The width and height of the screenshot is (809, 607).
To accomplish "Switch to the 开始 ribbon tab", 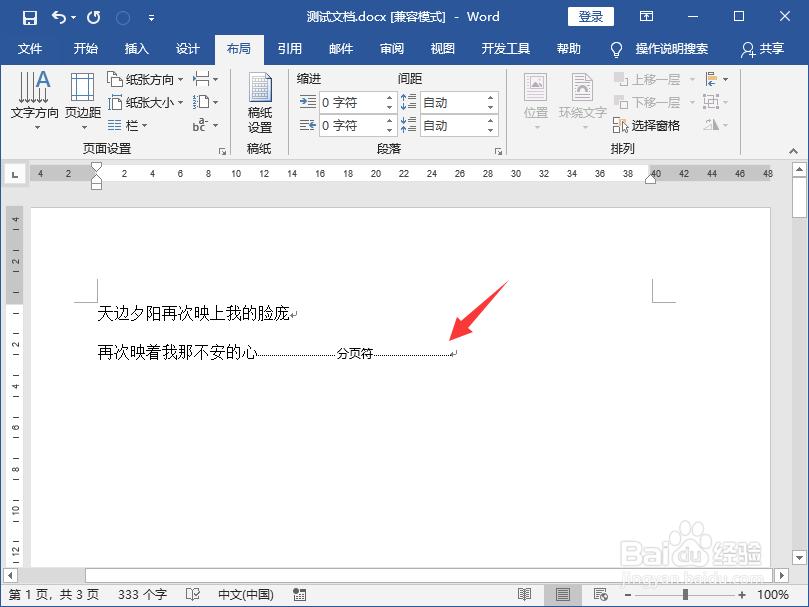I will pos(85,48).
